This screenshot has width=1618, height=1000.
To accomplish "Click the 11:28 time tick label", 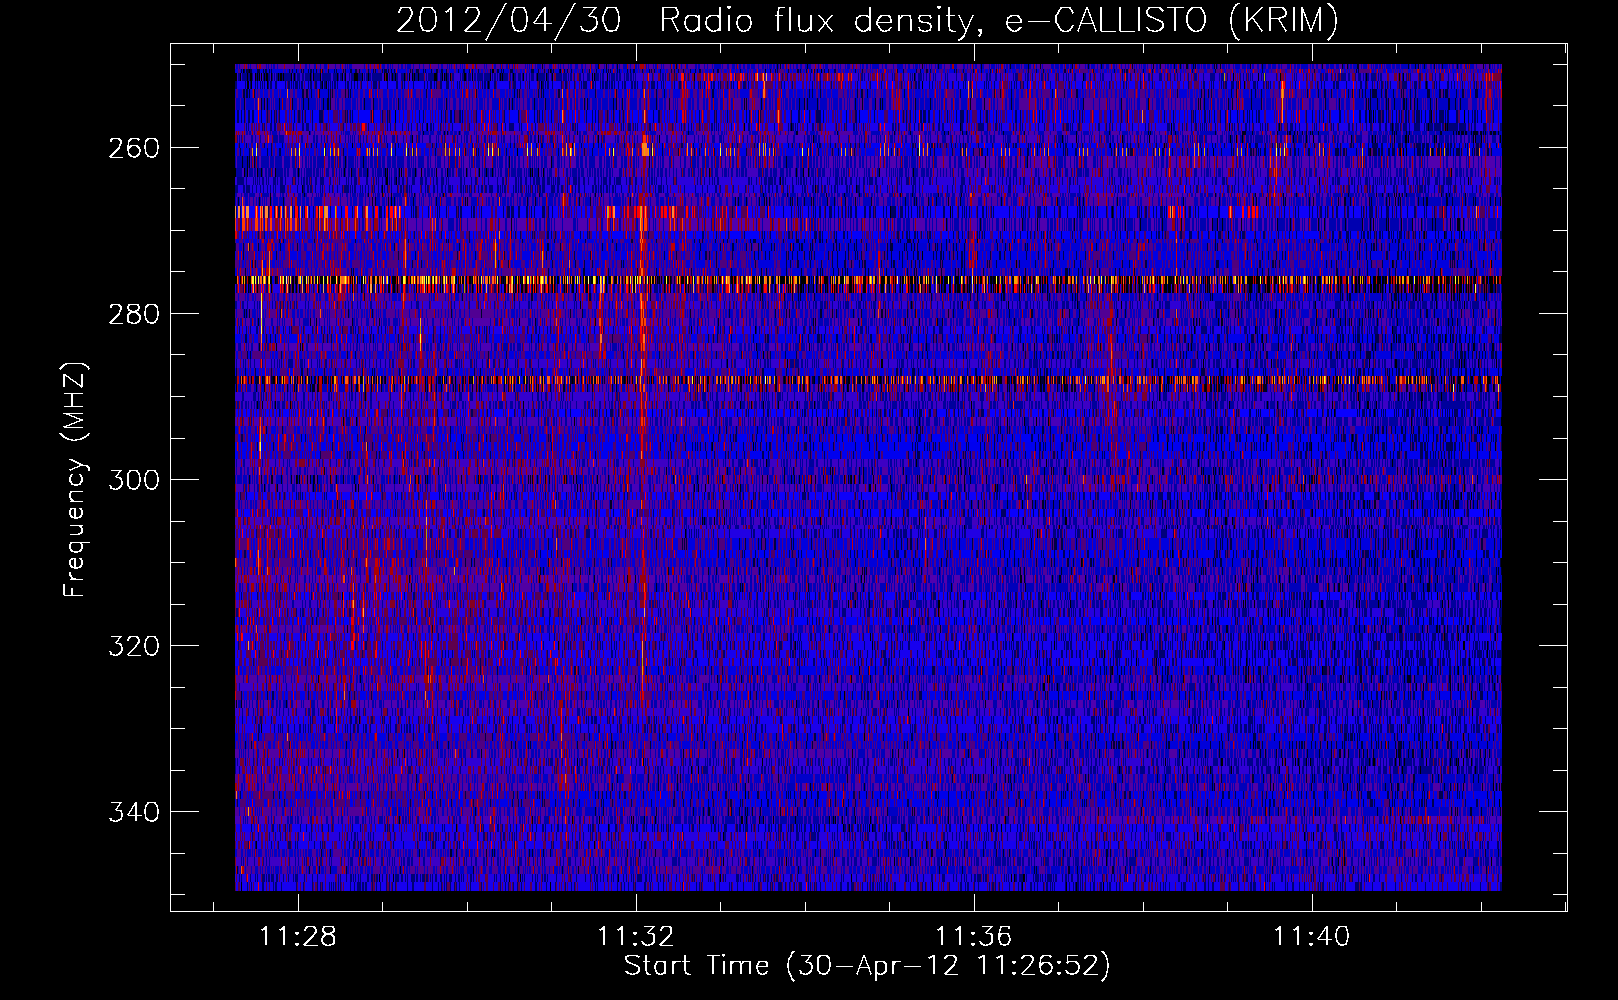I will point(298,936).
